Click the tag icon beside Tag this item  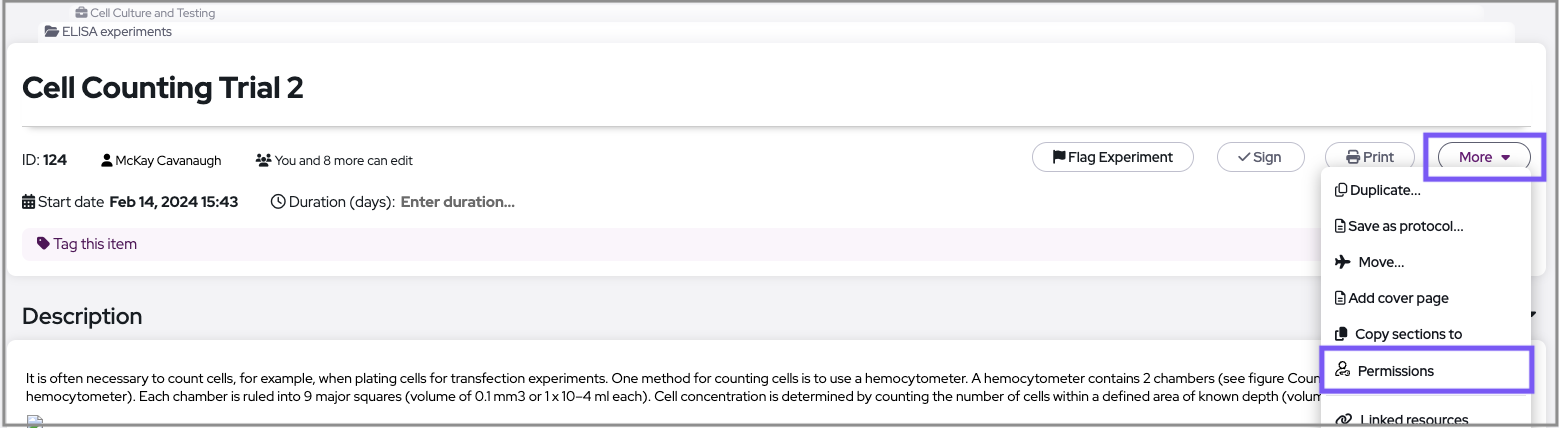[x=43, y=243]
